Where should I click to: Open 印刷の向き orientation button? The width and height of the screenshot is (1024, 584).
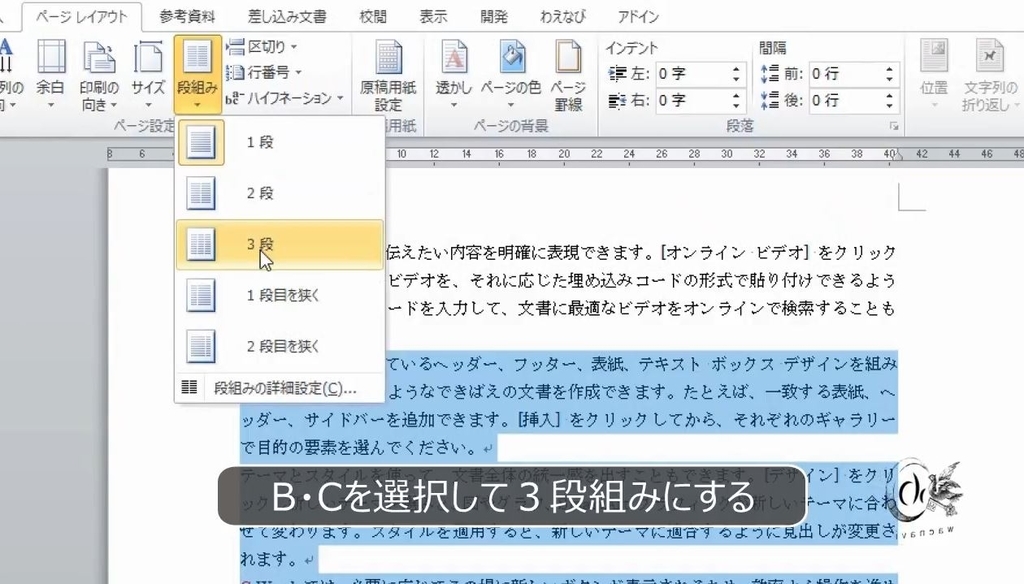point(99,74)
